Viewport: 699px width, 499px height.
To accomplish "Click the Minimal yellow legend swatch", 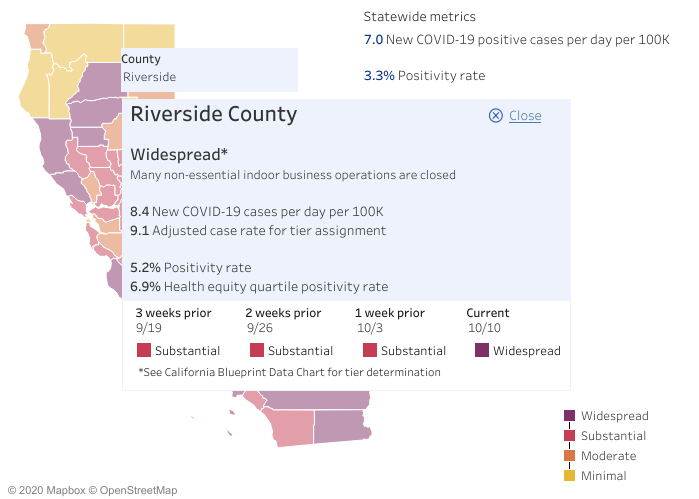I will coord(570,476).
